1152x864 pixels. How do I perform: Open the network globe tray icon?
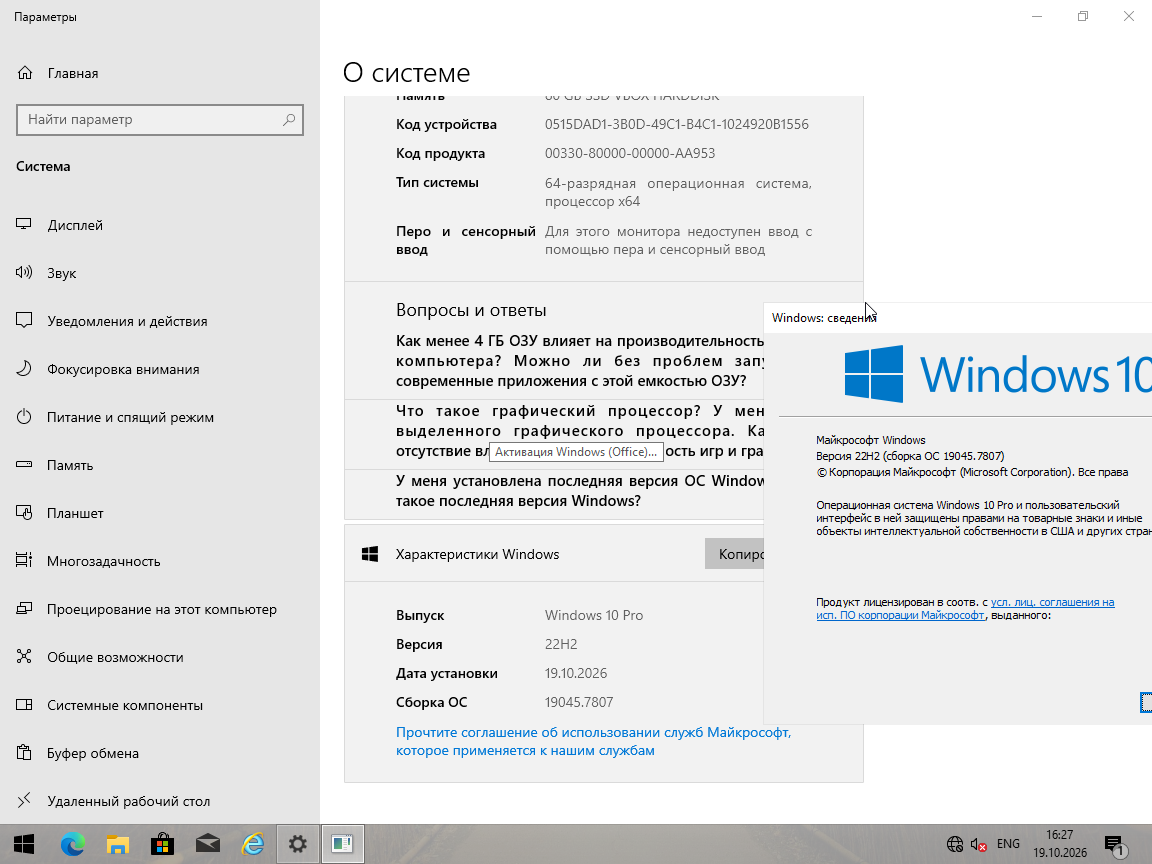(x=954, y=844)
